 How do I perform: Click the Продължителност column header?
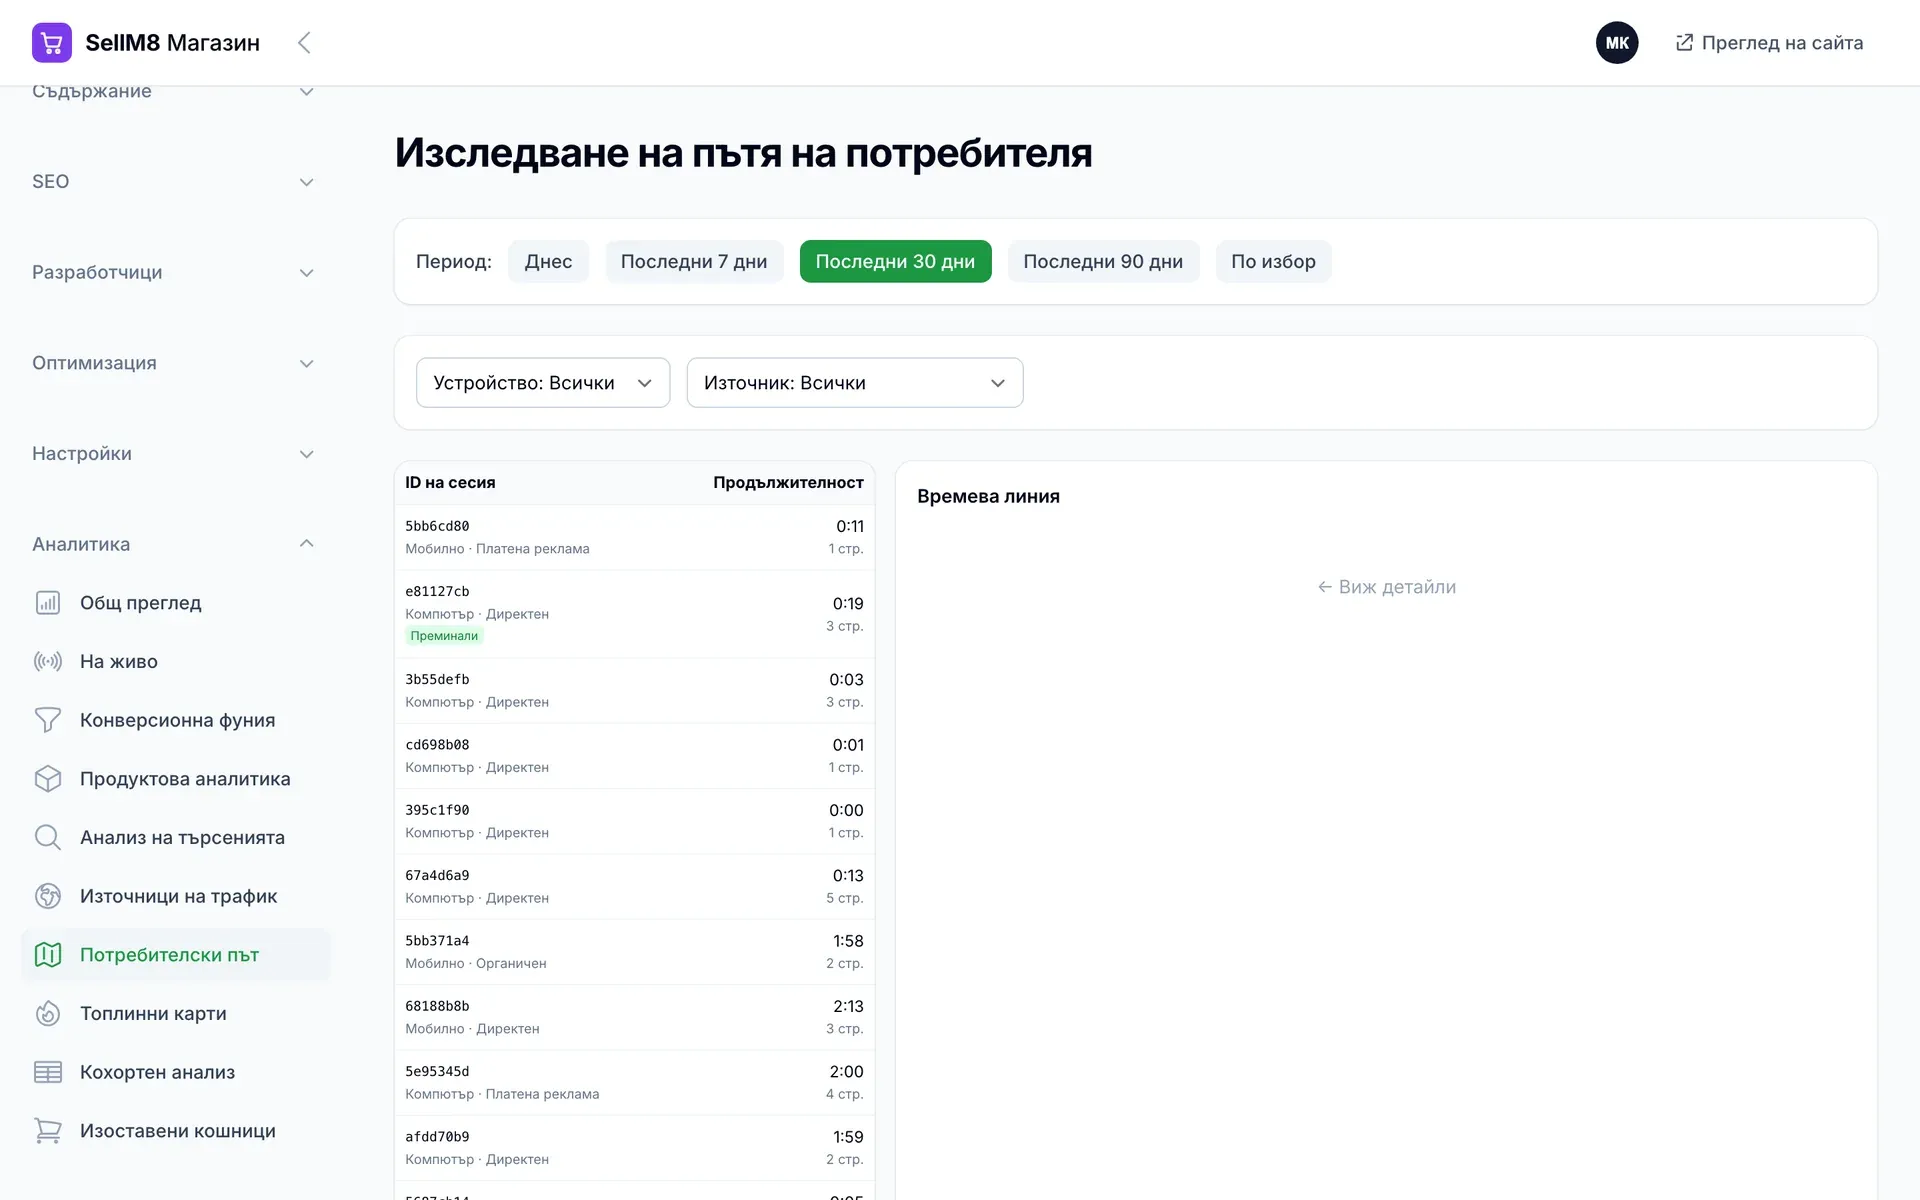coord(788,483)
